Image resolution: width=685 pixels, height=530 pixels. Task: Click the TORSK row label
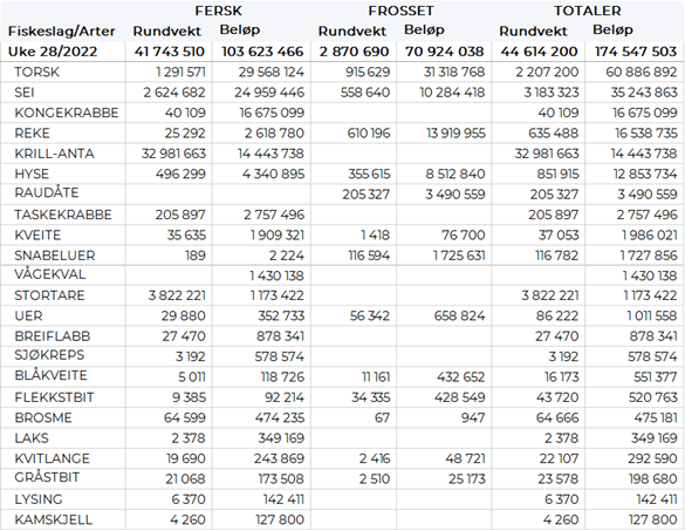pyautogui.click(x=35, y=72)
